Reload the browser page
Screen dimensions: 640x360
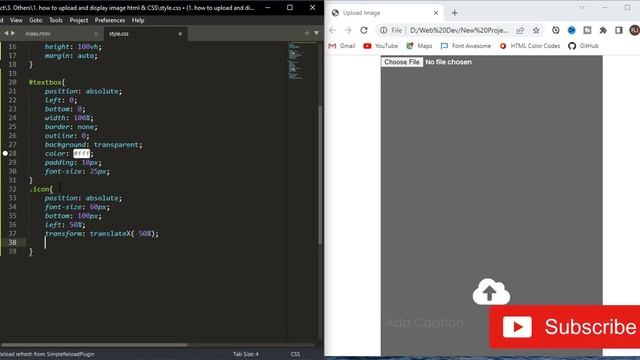(x=364, y=30)
